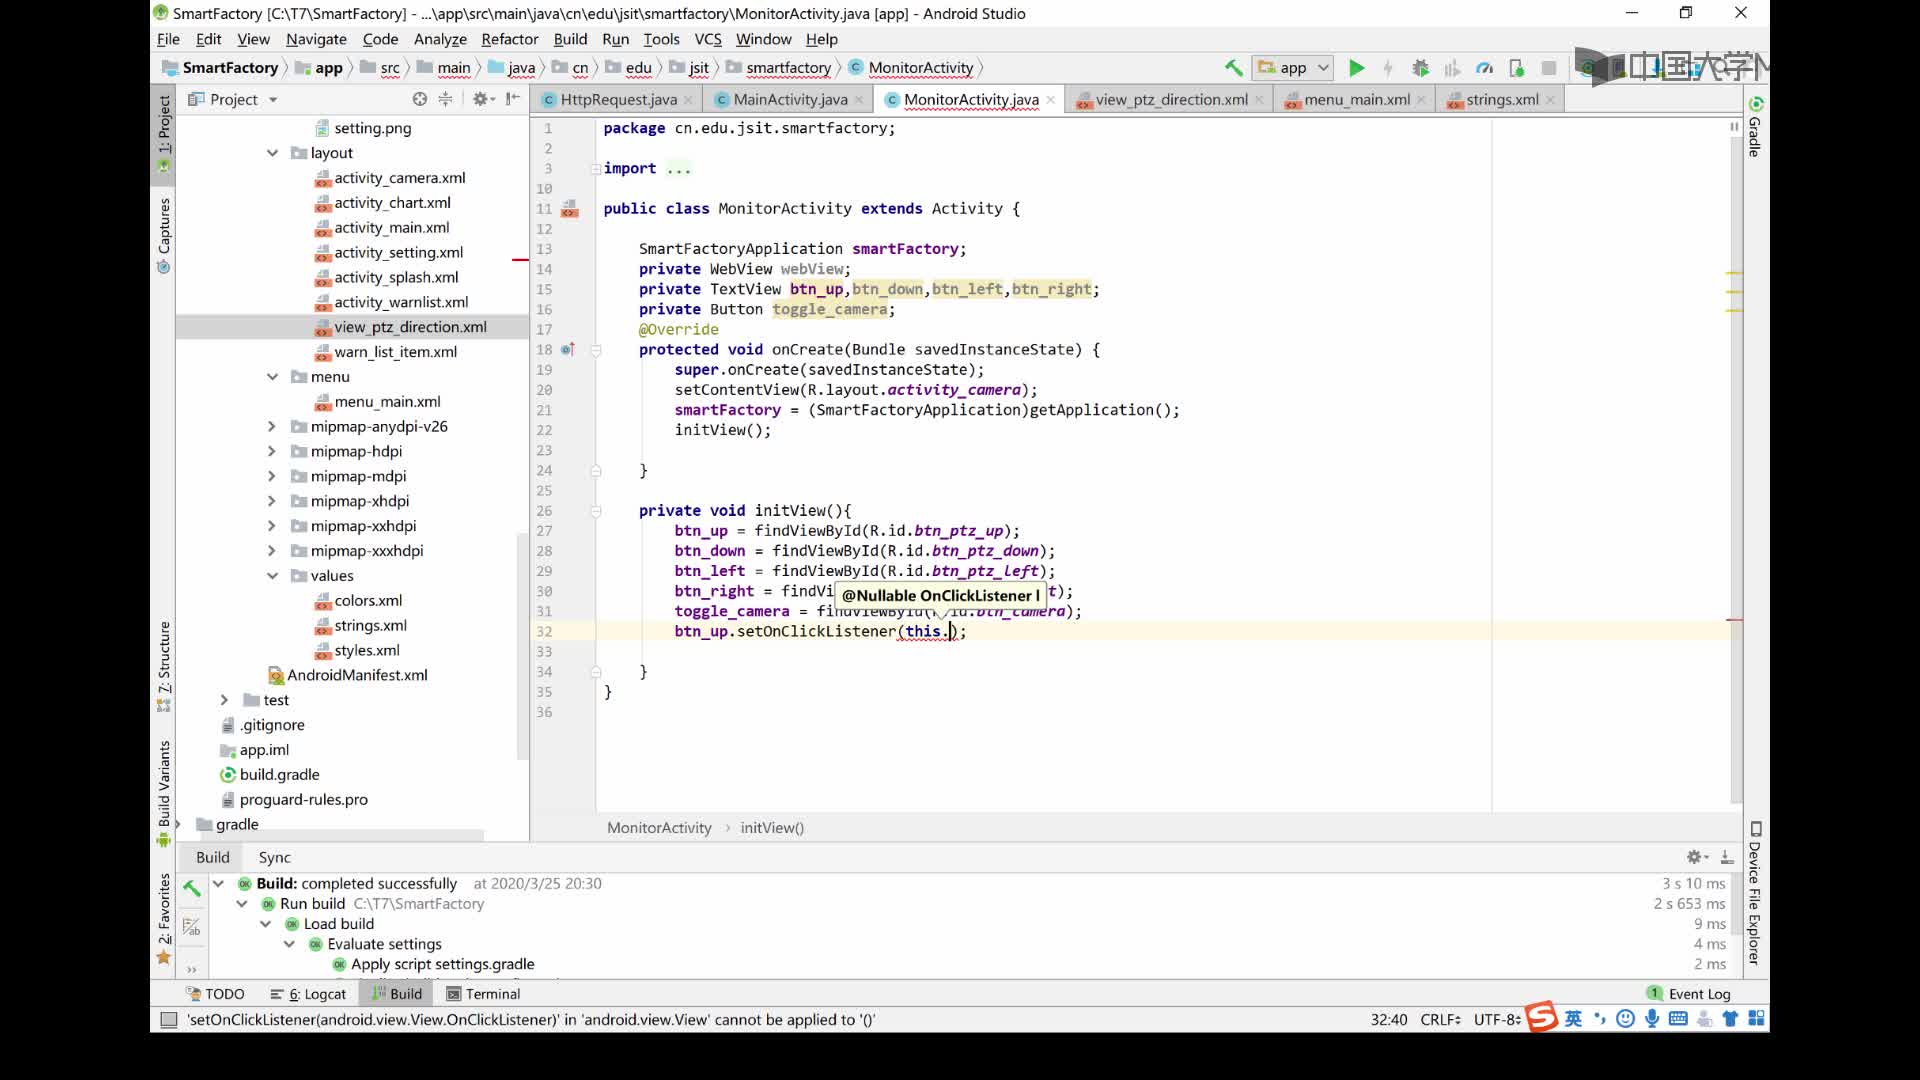Click the red error stripe mark in editor scrollbar
Screen dimensions: 1920x1080
tap(1734, 620)
